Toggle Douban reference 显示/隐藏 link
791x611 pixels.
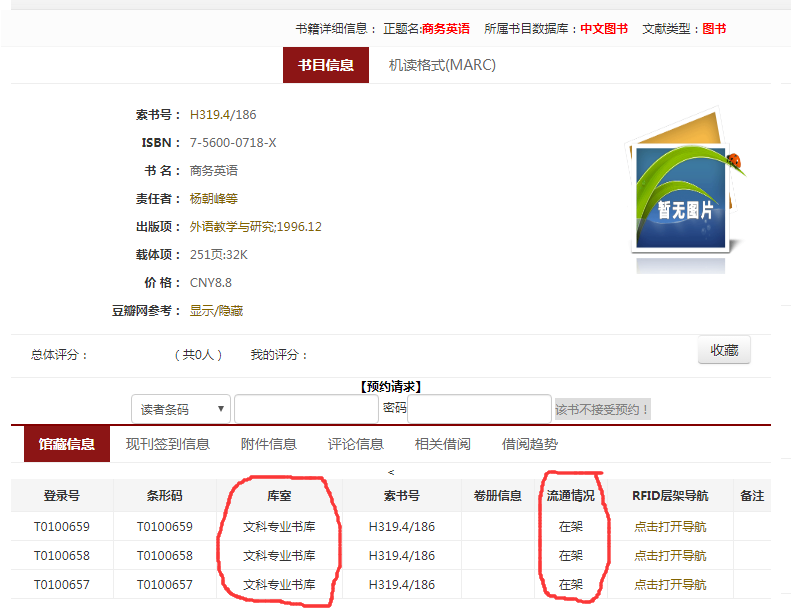216,311
